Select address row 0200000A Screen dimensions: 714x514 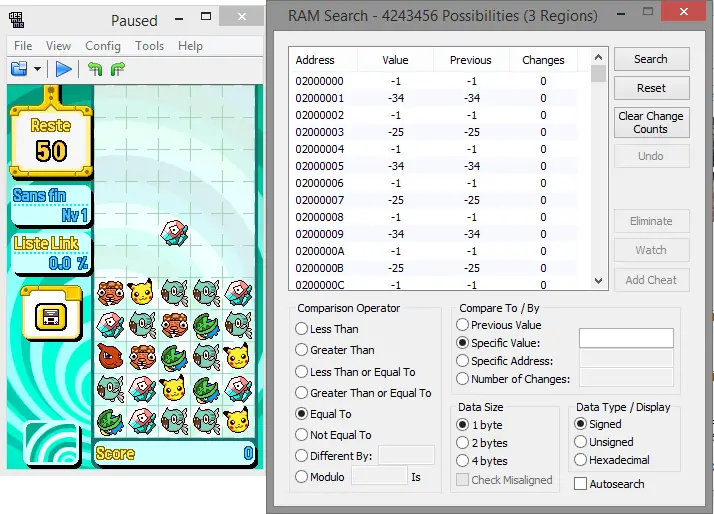point(433,251)
